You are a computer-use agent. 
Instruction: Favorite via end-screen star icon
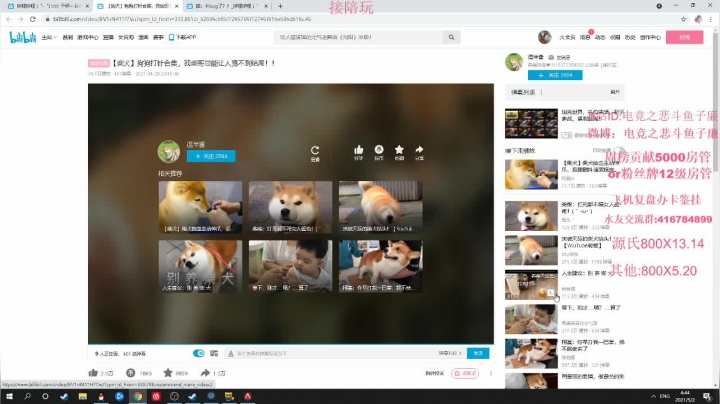click(x=399, y=152)
